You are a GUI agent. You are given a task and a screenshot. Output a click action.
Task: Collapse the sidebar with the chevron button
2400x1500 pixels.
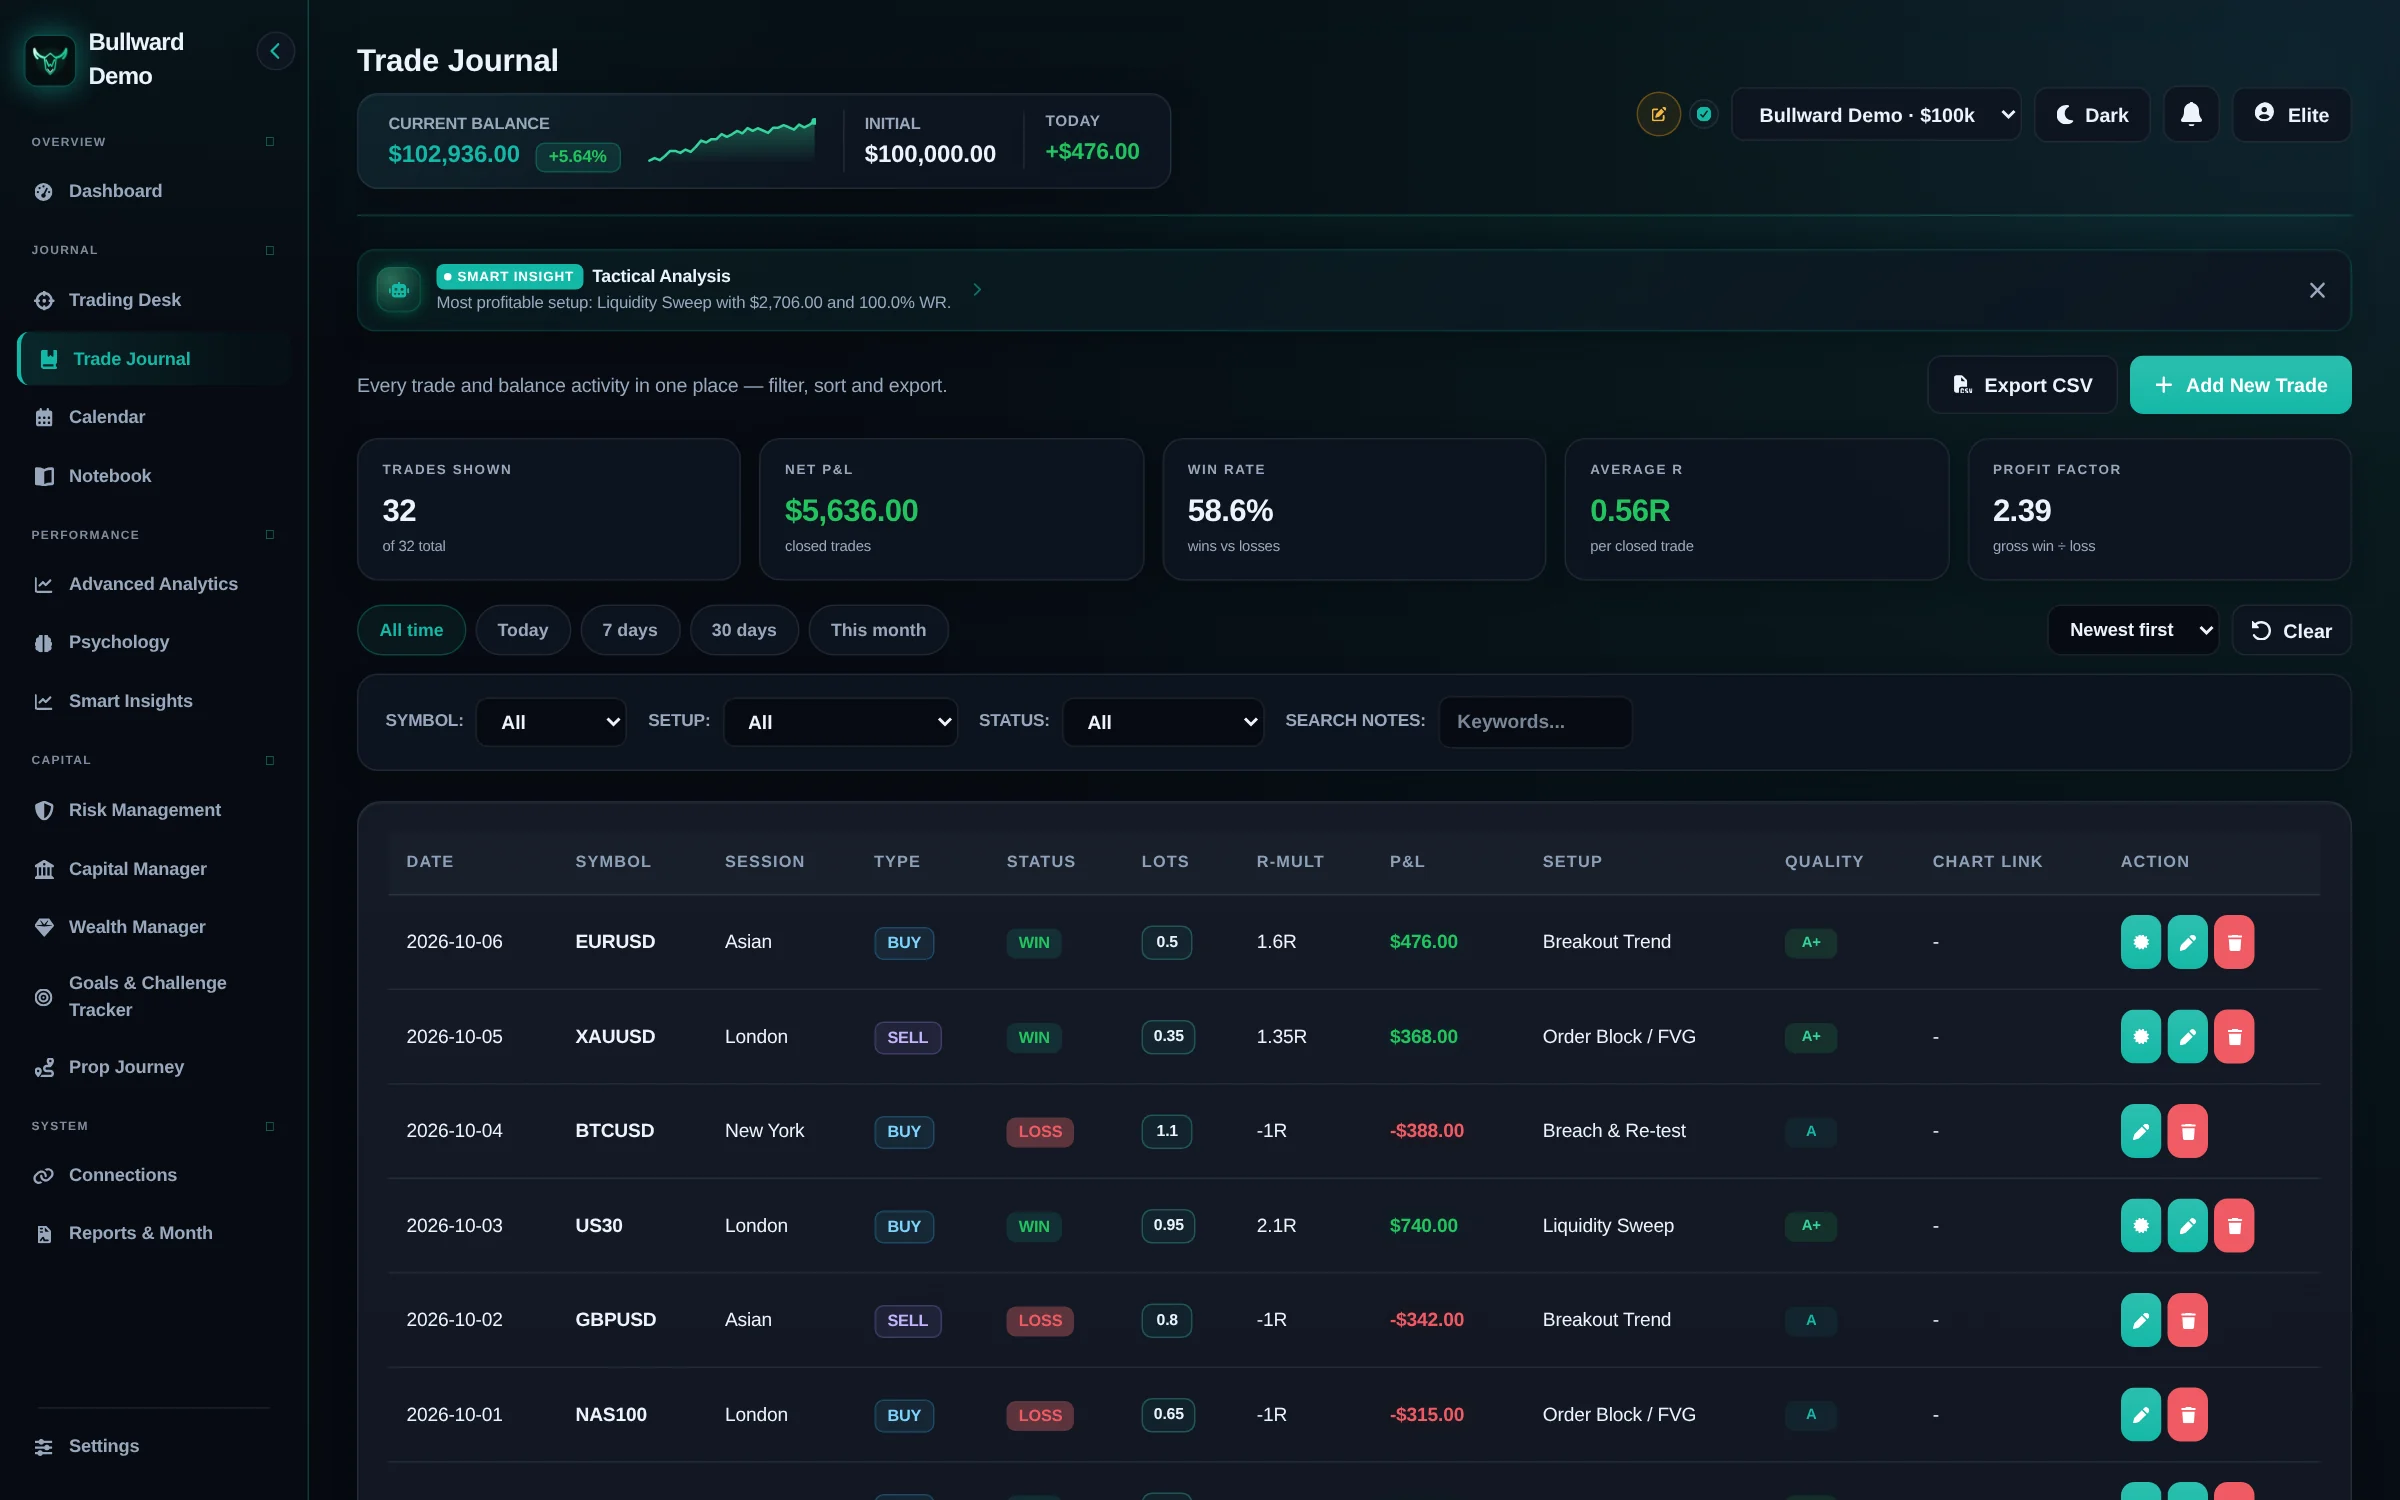click(275, 51)
